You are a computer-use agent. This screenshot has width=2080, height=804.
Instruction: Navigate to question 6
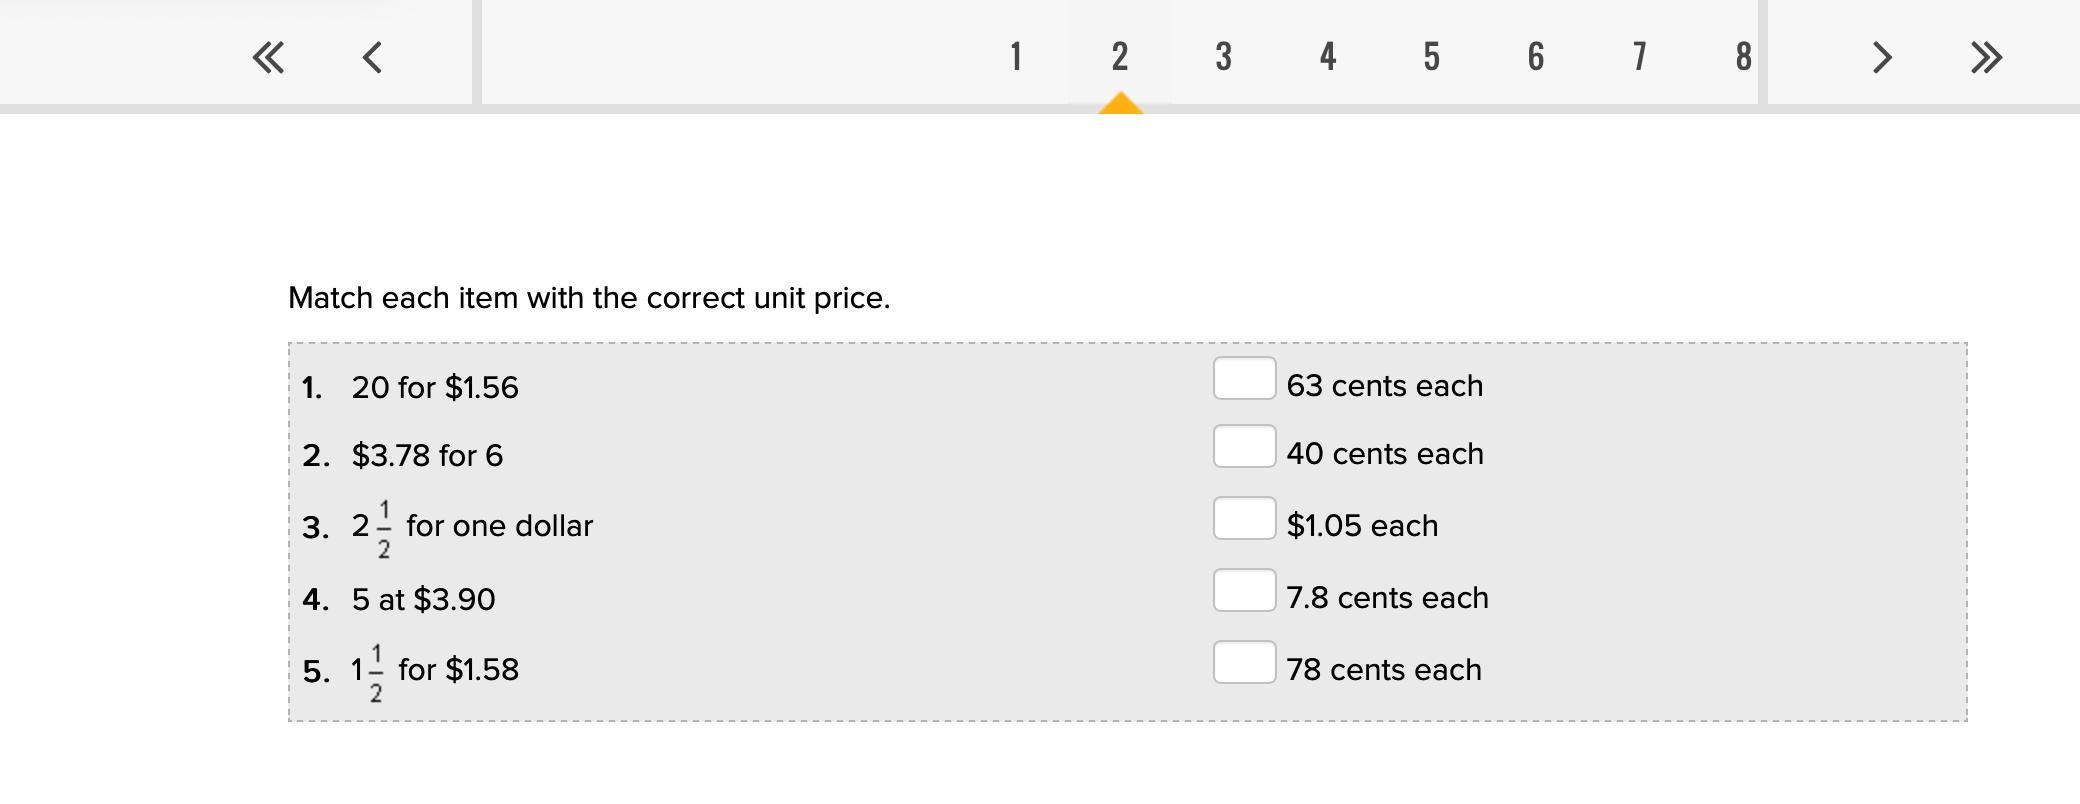point(1536,57)
